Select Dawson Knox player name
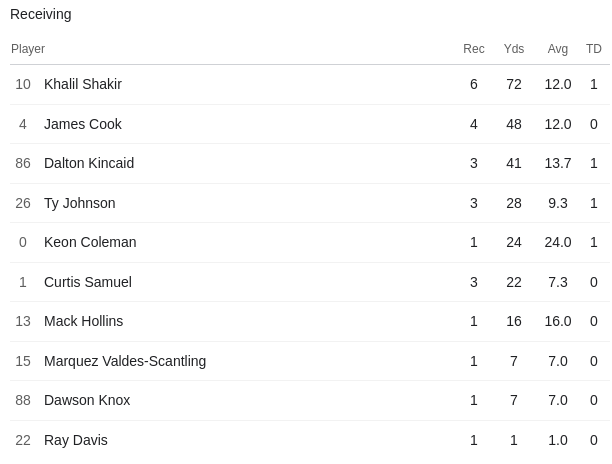This screenshot has height=464, width=612. pos(87,400)
